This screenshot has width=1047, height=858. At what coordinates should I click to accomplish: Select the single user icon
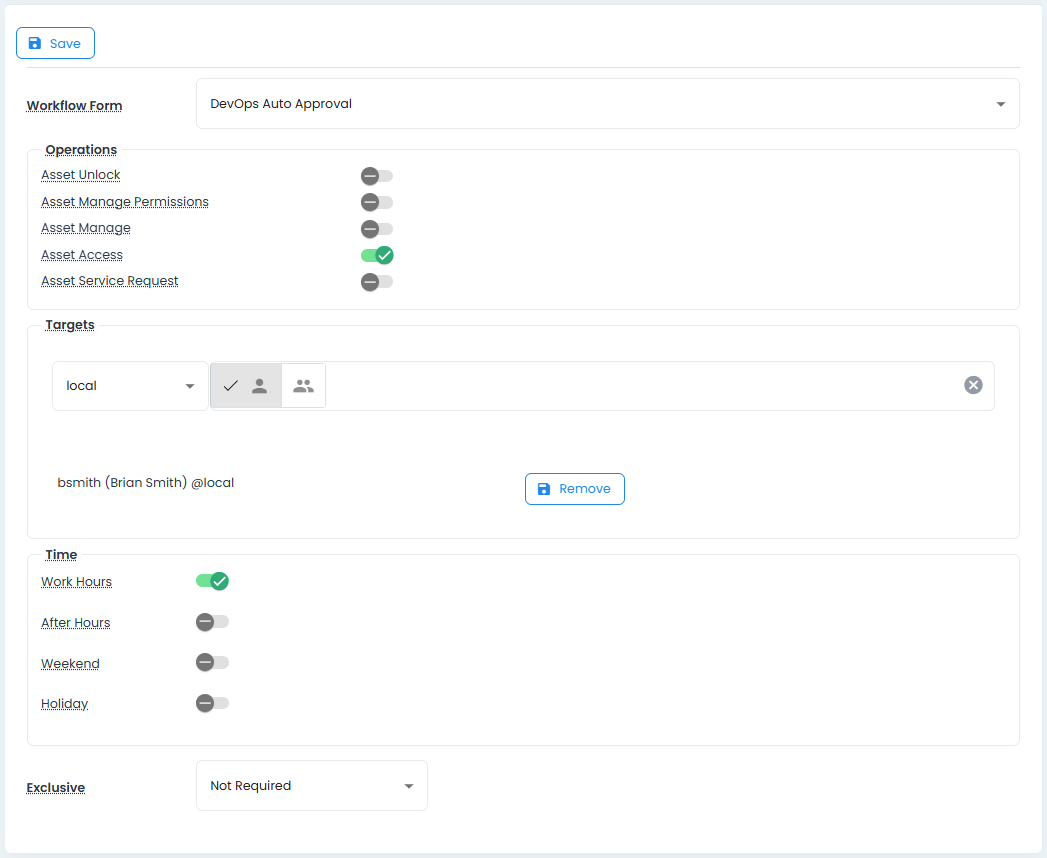click(259, 386)
